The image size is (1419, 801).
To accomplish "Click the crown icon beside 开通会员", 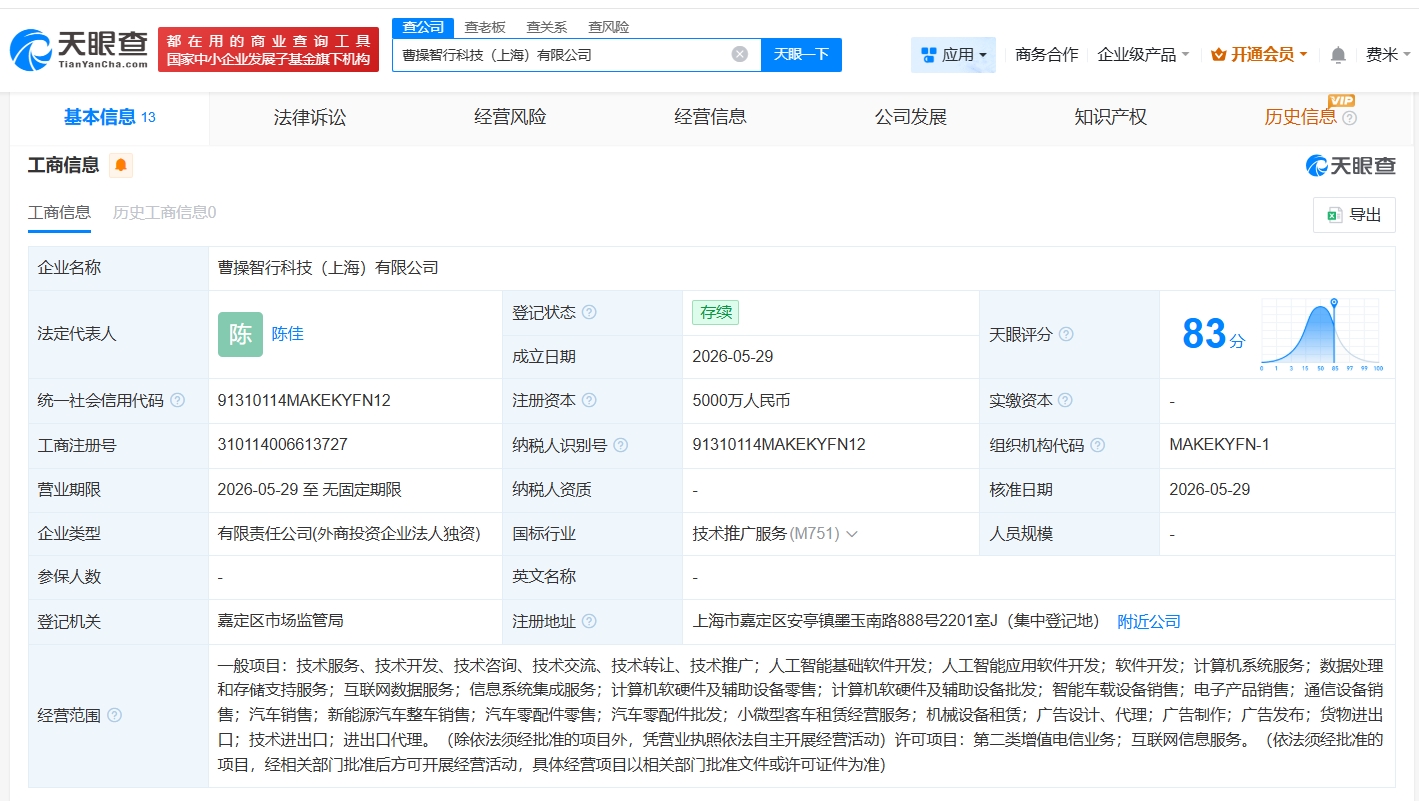I will click(x=1218, y=55).
